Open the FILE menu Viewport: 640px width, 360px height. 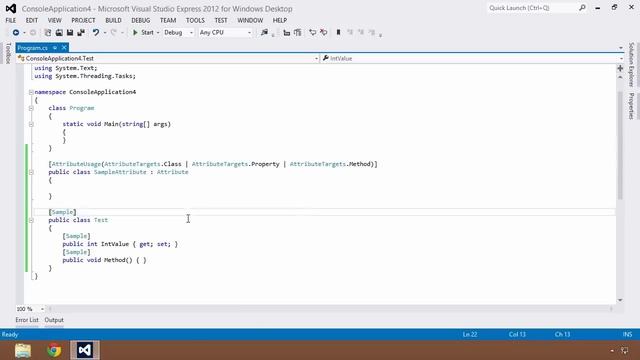tap(11, 20)
